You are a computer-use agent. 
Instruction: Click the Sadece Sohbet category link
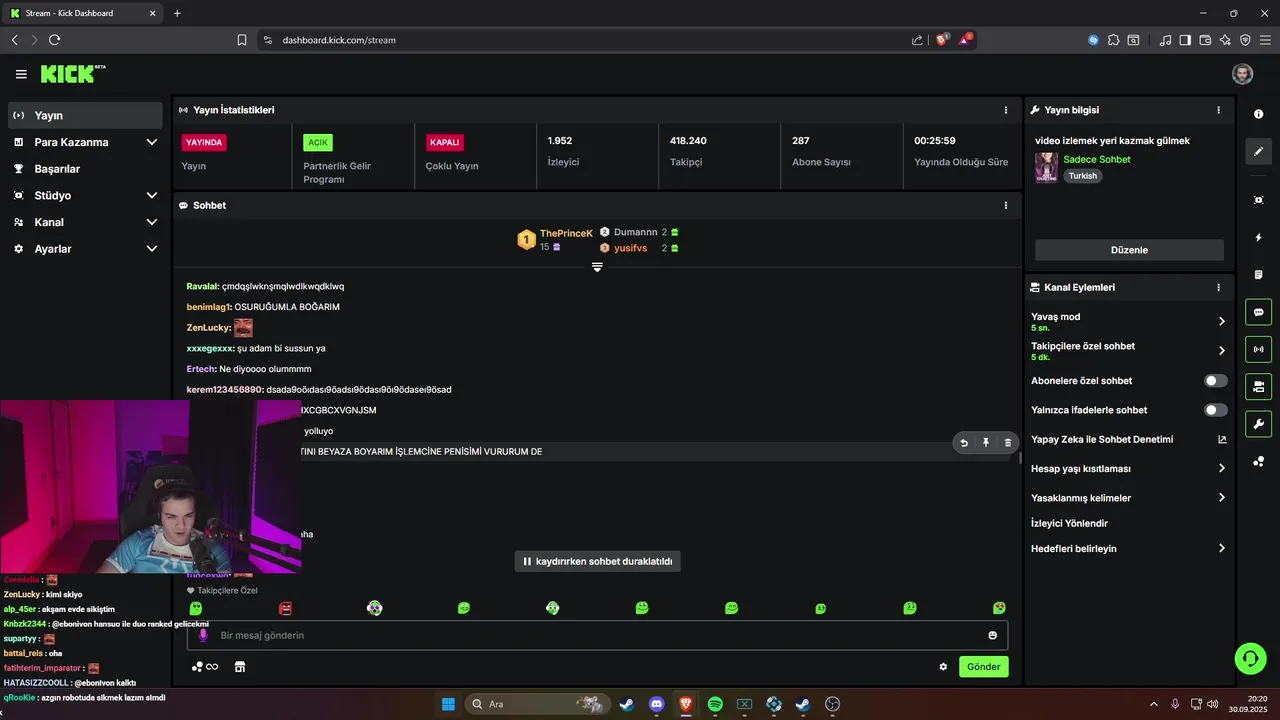pyautogui.click(x=1097, y=160)
